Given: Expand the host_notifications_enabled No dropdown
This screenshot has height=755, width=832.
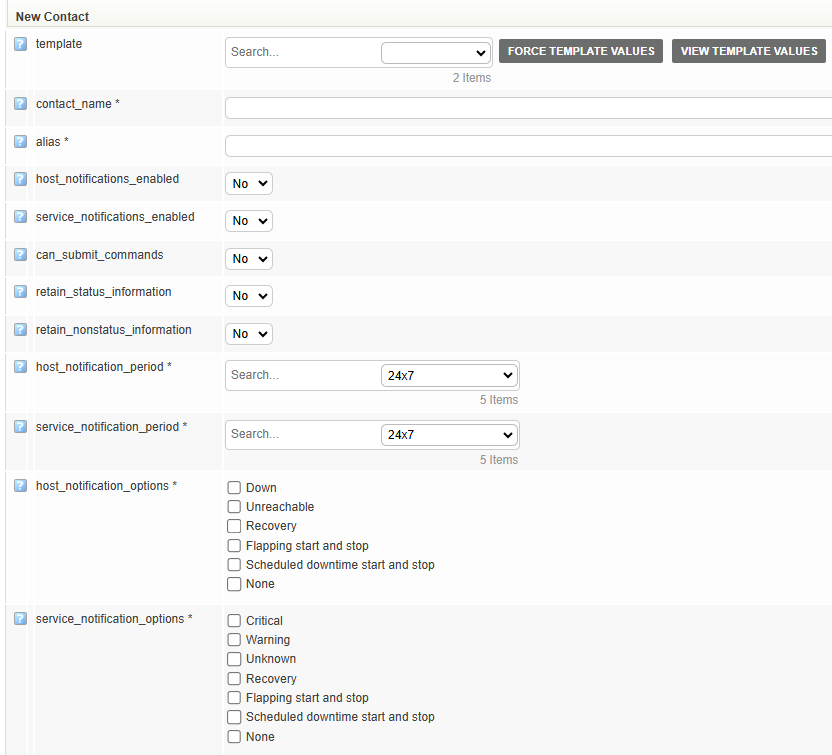Looking at the screenshot, I should click(249, 184).
